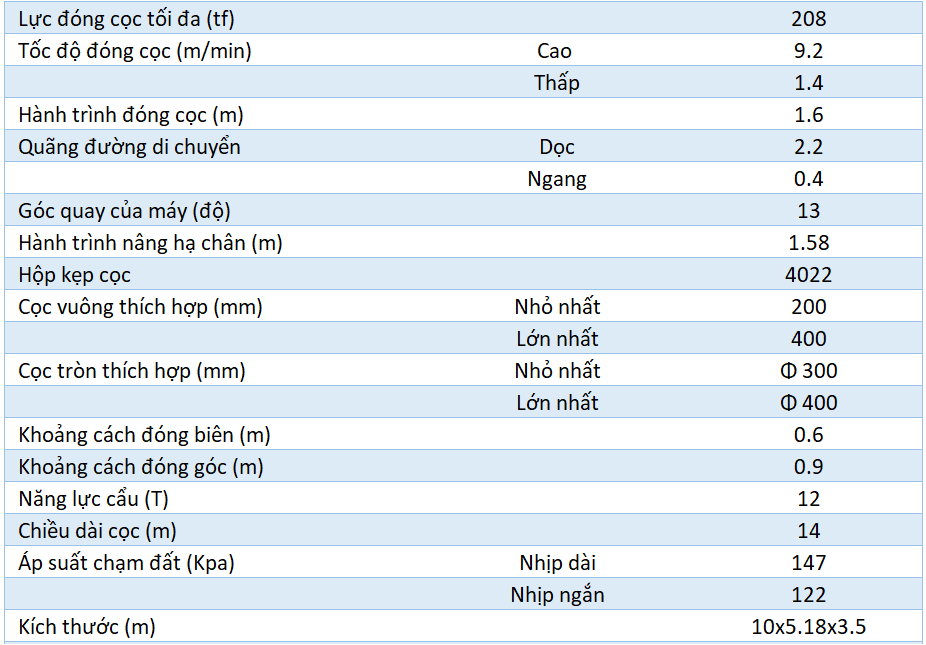Select the 'Hộp kẹp cọc' value 4022
This screenshot has width=926, height=645.
tap(808, 275)
